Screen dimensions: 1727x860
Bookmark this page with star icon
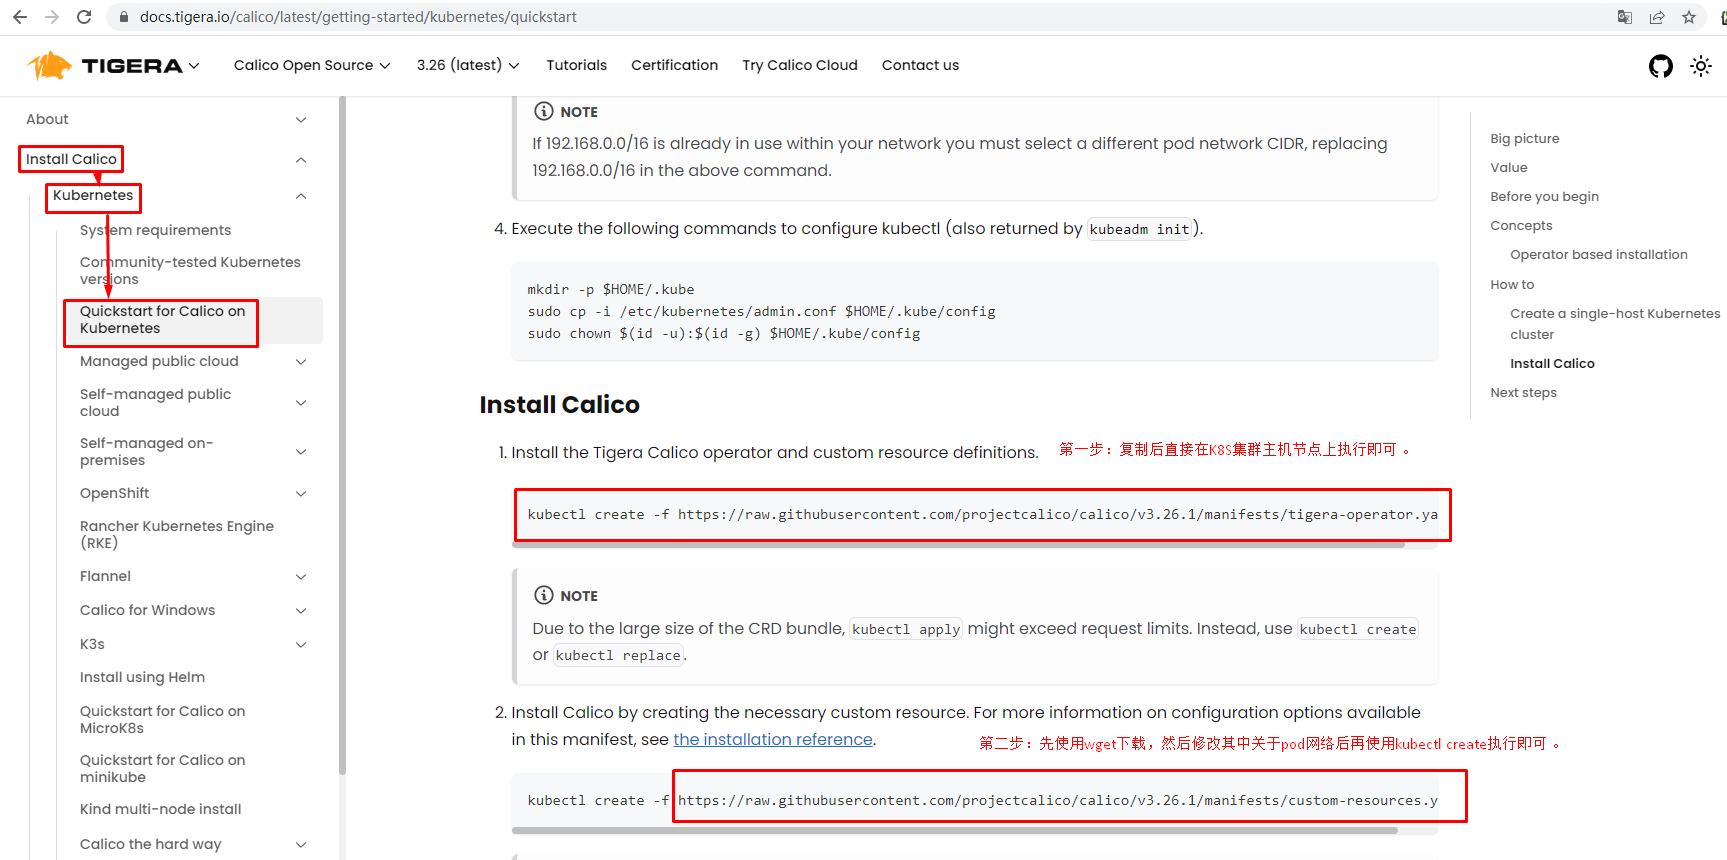click(x=1689, y=17)
